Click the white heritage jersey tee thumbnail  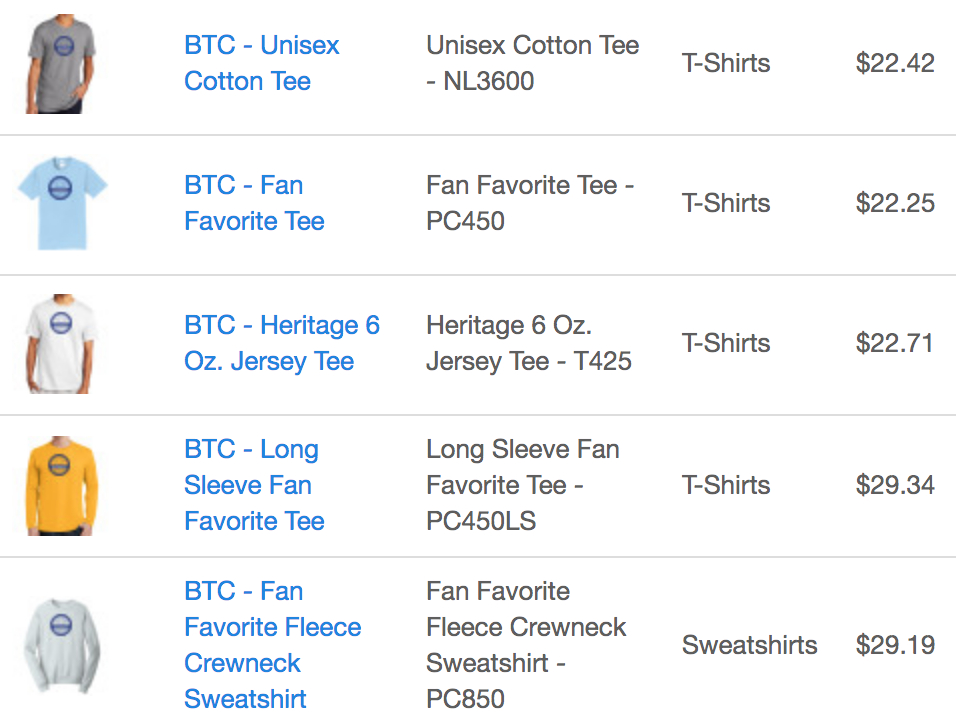[62, 343]
